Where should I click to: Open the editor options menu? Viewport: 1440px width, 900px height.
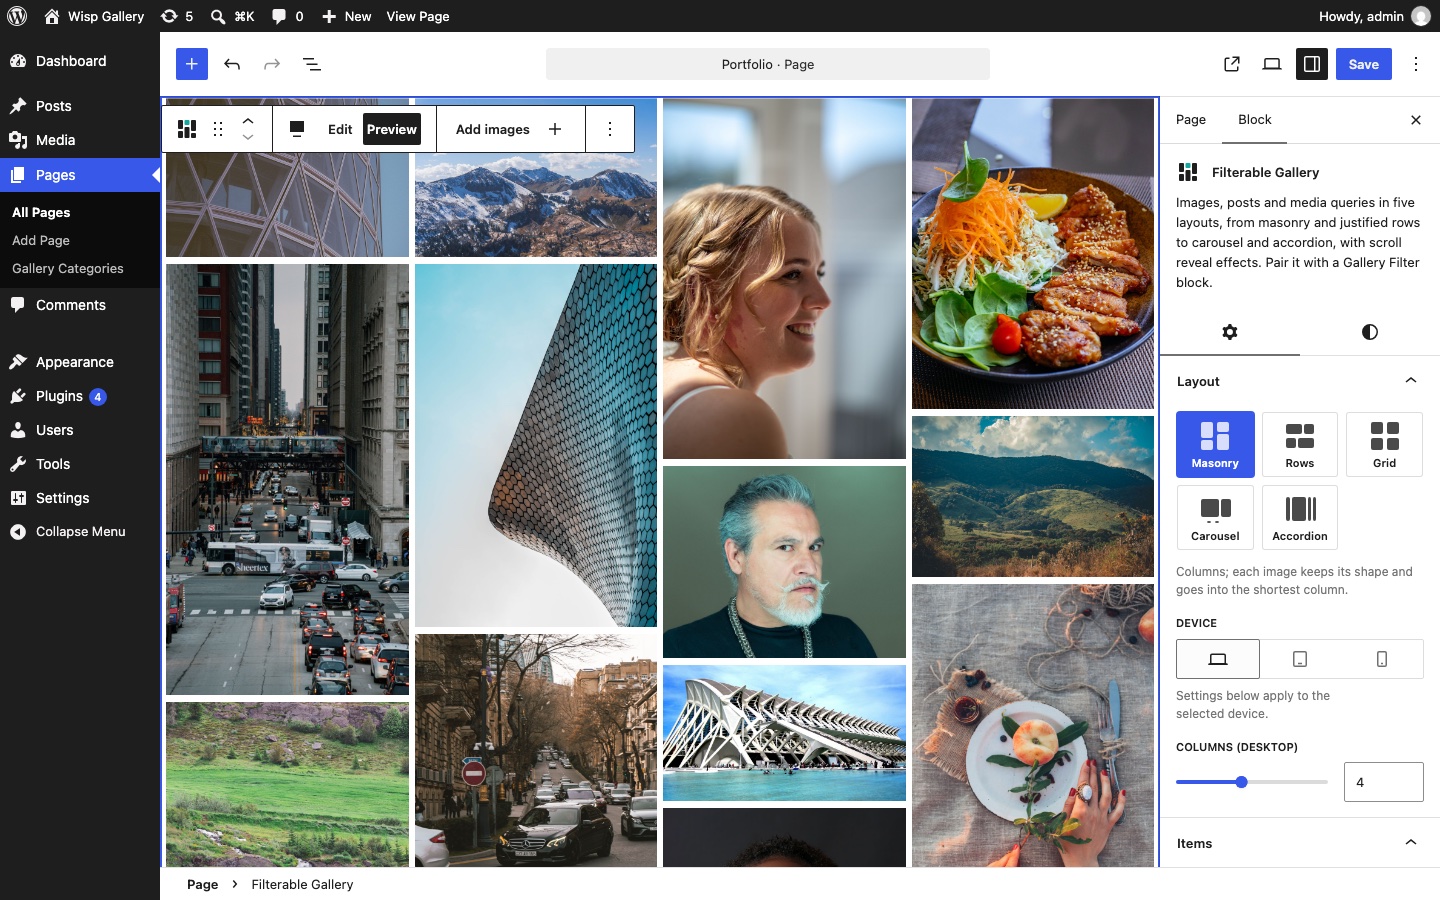(1416, 64)
